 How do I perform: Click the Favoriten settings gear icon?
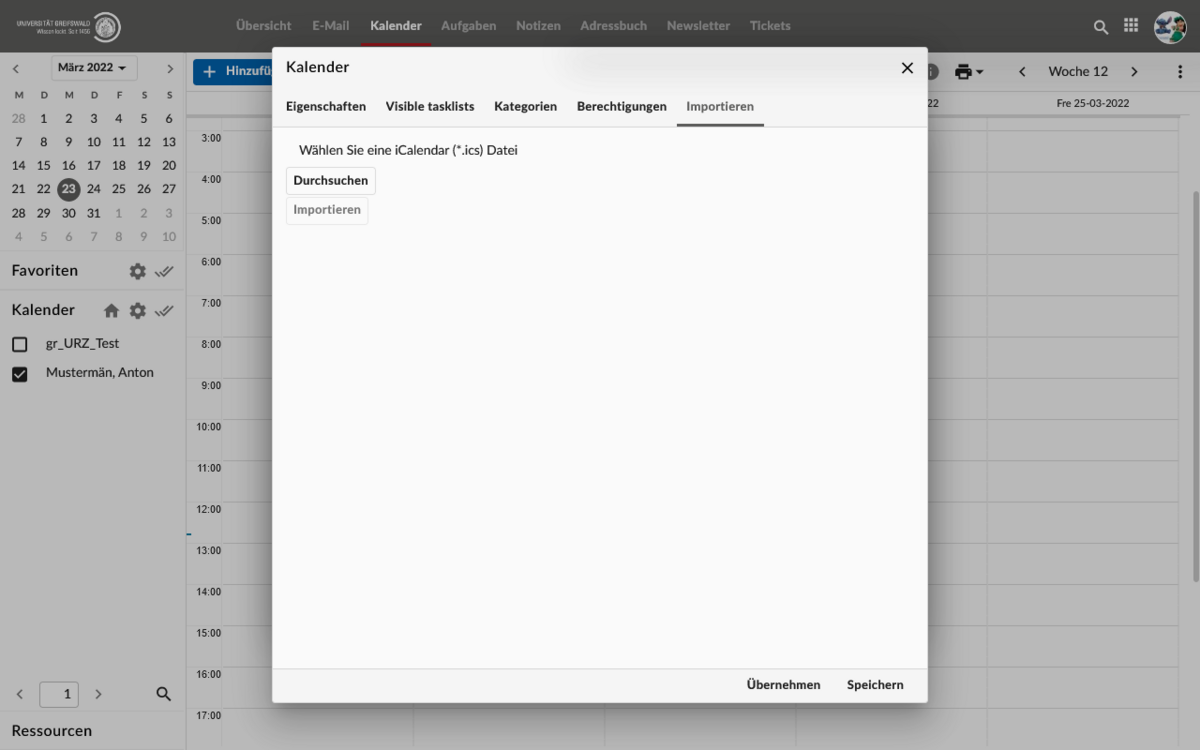point(138,271)
